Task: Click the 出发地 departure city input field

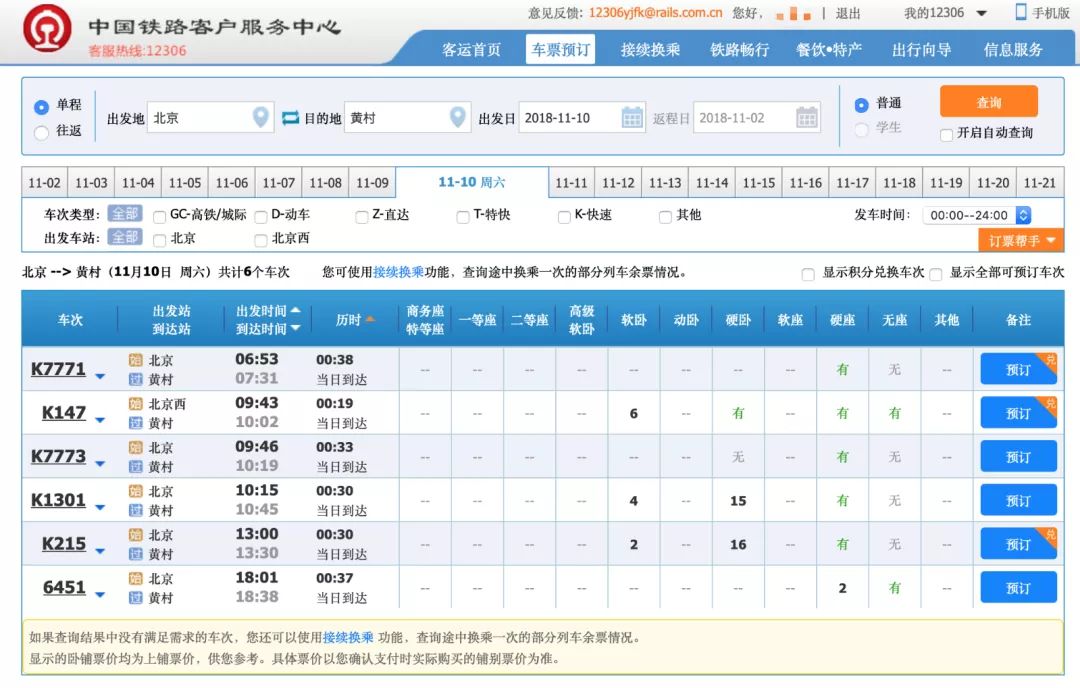Action: [x=200, y=117]
